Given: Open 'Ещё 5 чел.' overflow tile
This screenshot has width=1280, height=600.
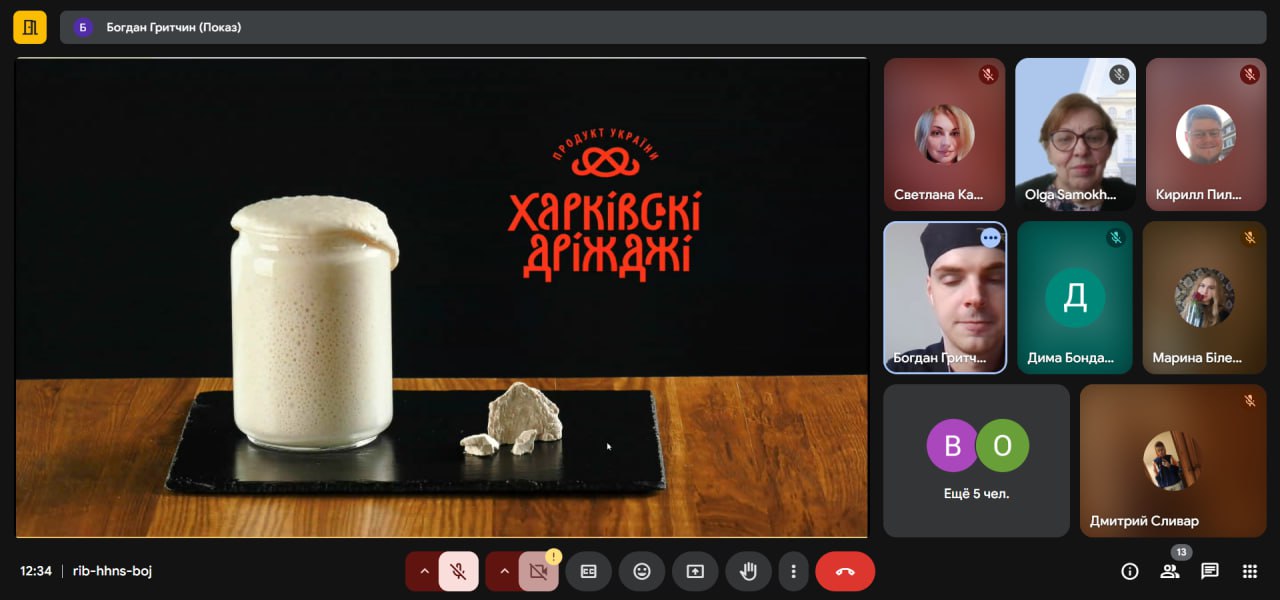Looking at the screenshot, I should point(976,460).
